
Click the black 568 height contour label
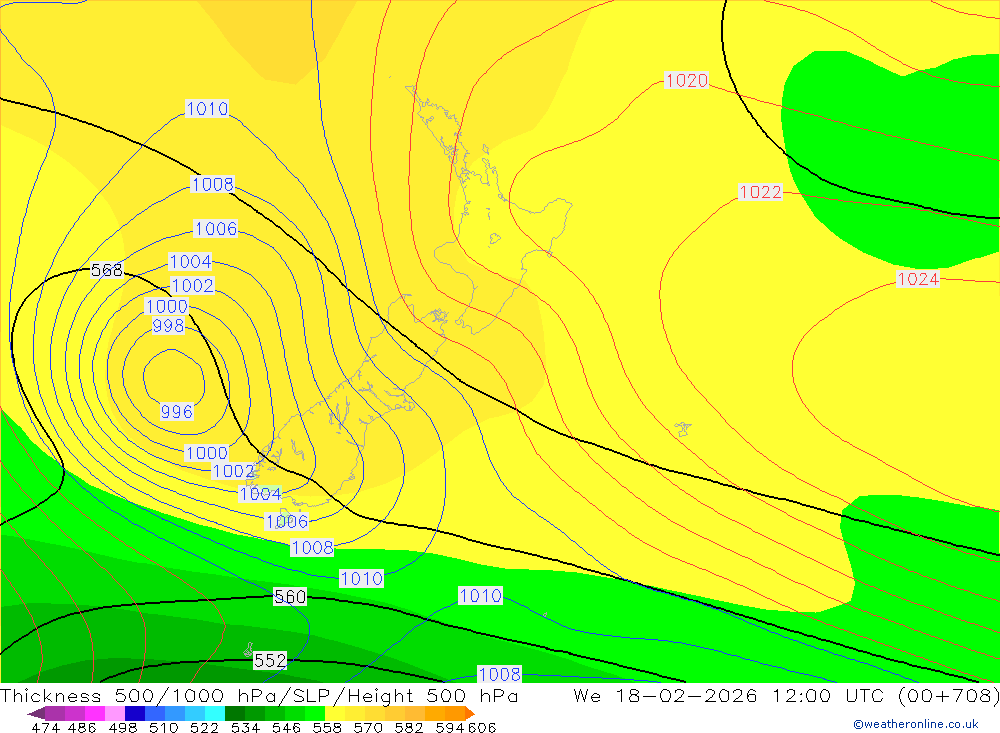point(107,270)
